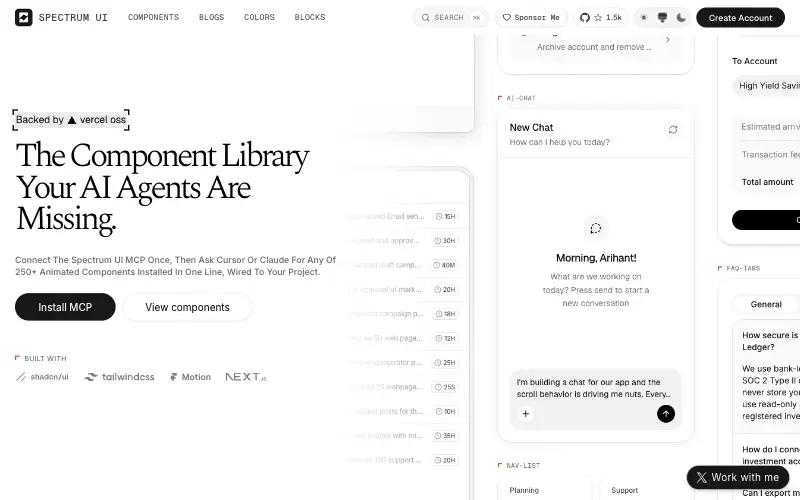Screen dimensions: 800x500
Task: Send message with arrow-up button
Action: pos(666,414)
